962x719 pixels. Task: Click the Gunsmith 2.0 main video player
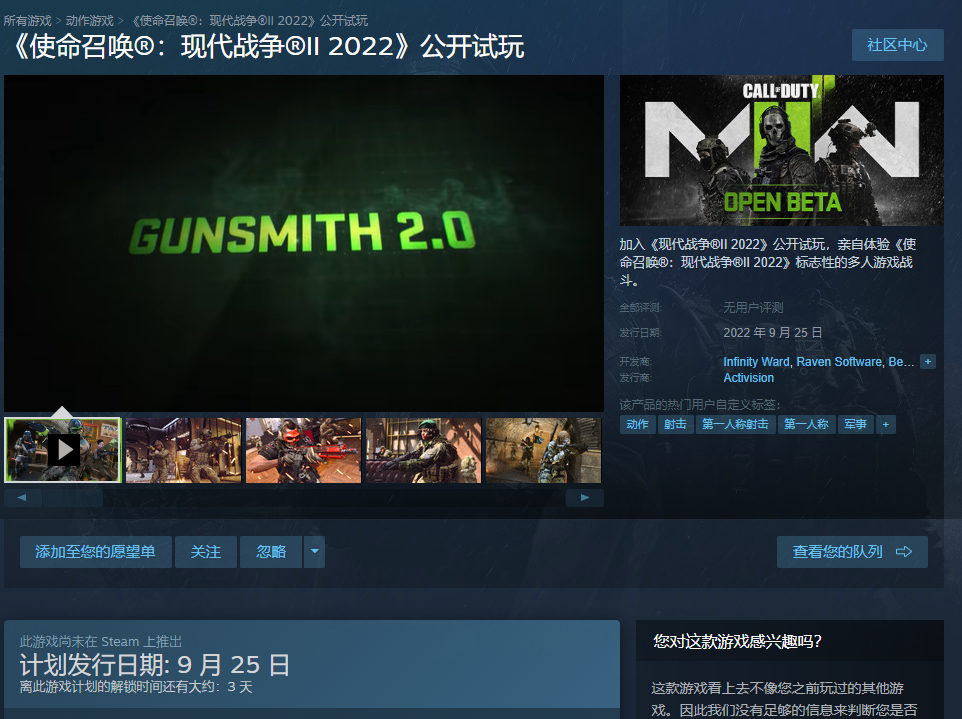click(304, 243)
